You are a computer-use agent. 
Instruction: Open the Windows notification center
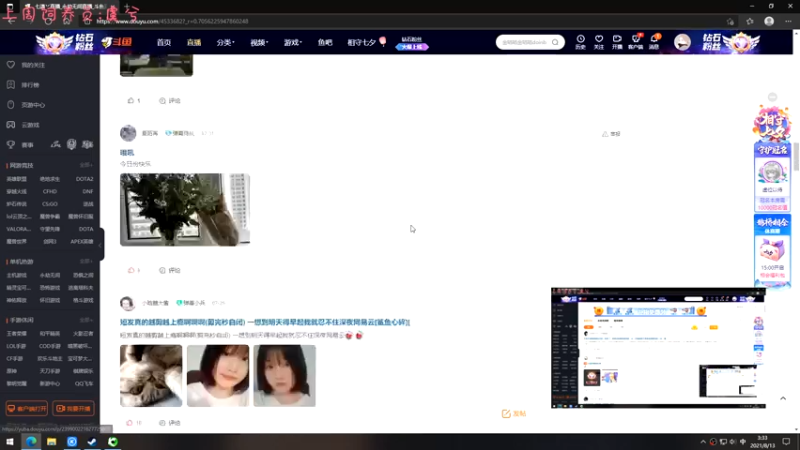tap(786, 442)
